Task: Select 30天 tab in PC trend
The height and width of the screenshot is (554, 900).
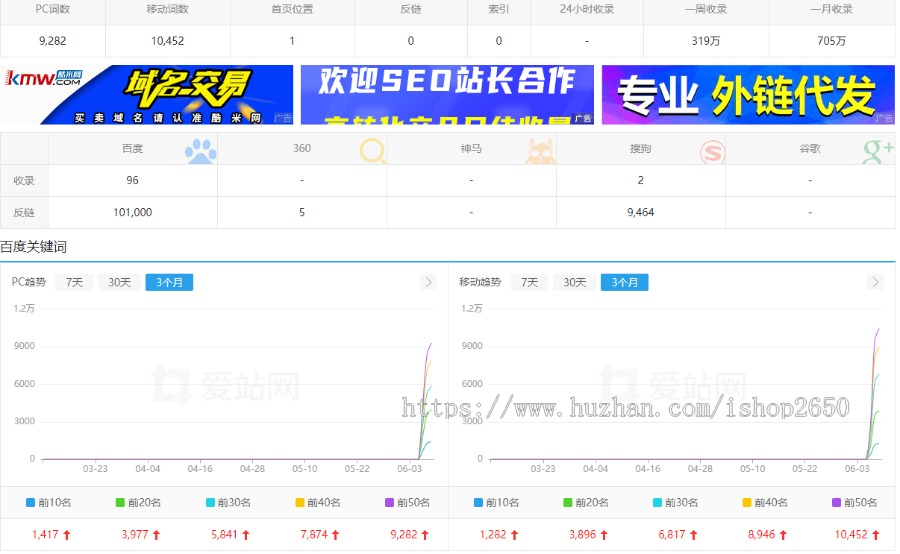Action: [119, 282]
